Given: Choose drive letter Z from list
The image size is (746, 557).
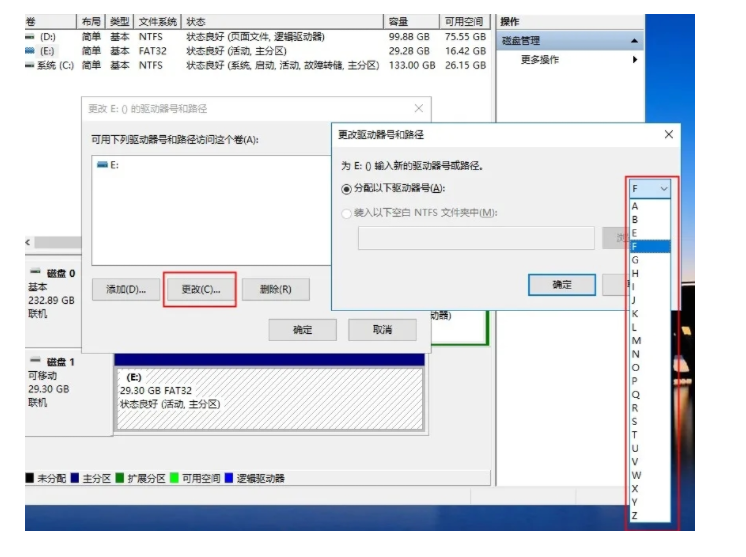Looking at the screenshot, I should tap(636, 516).
